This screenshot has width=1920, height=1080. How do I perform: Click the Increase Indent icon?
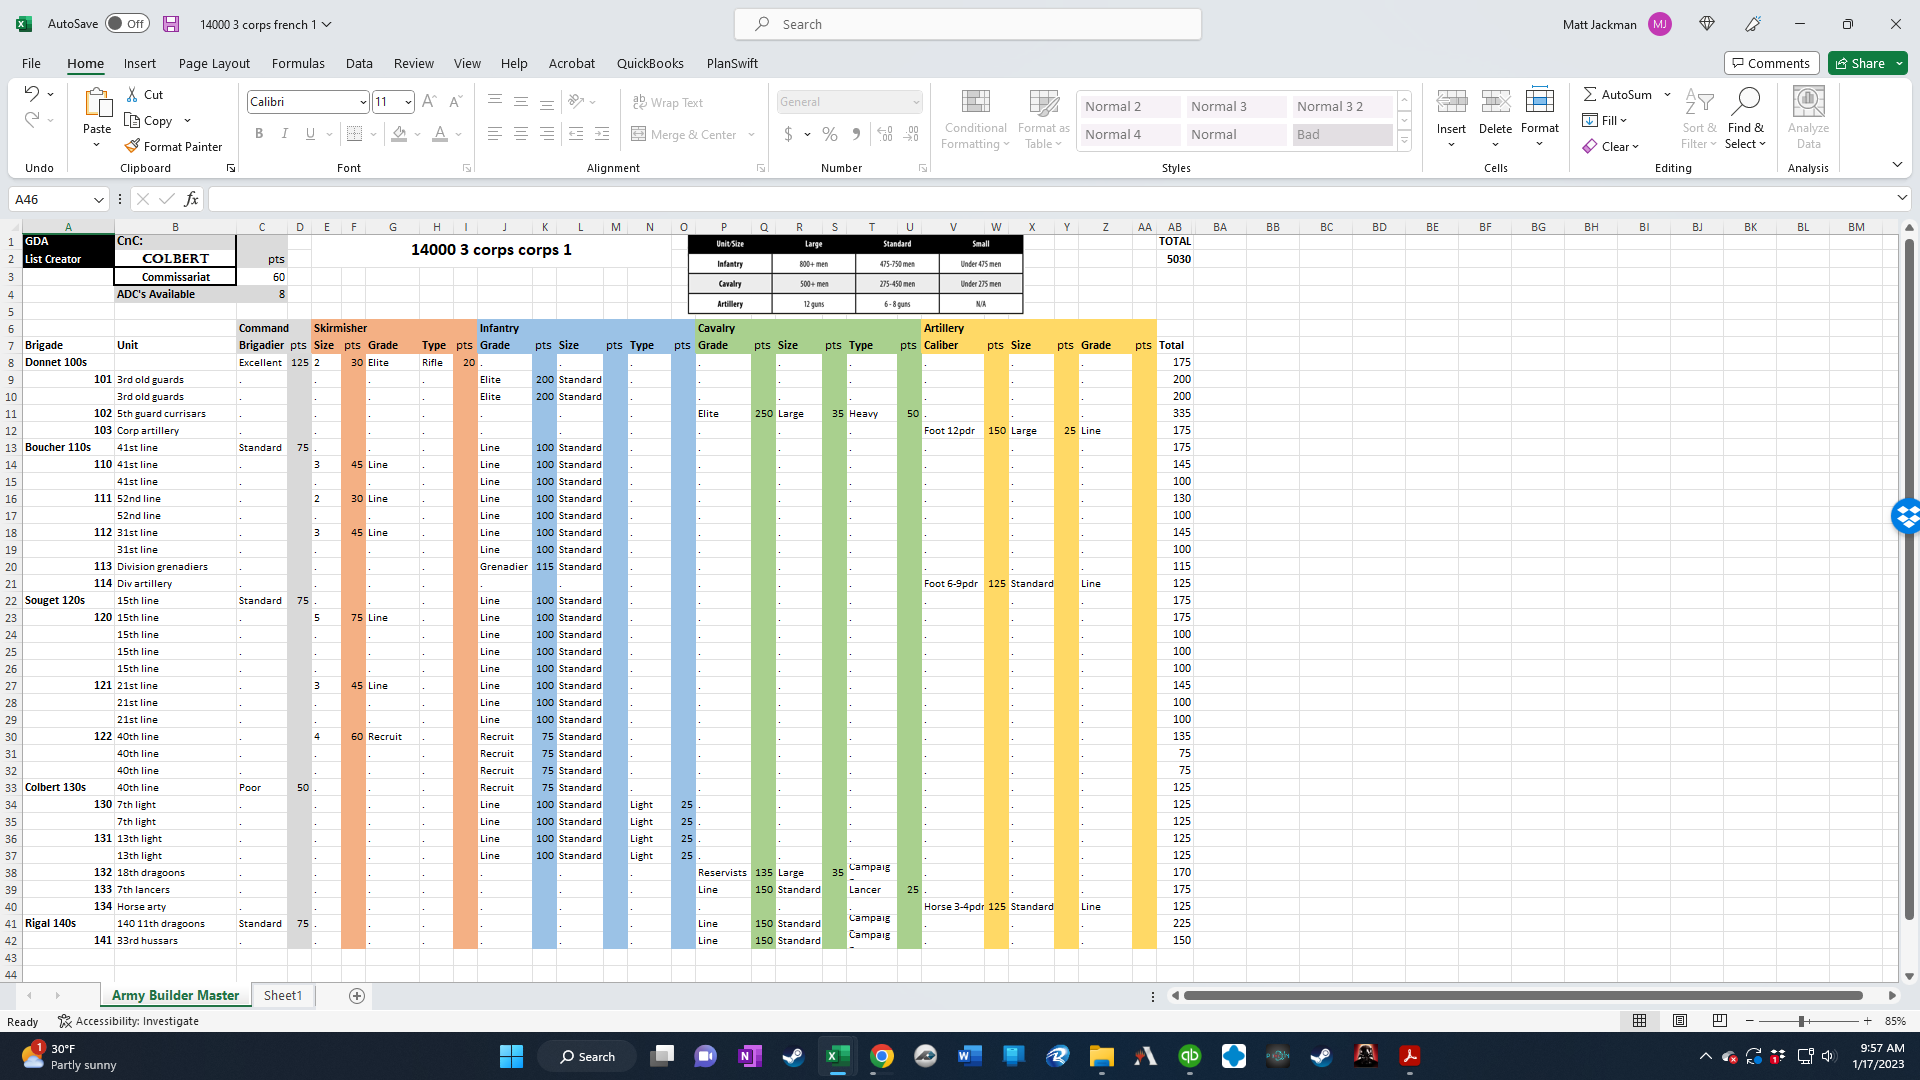pos(602,134)
